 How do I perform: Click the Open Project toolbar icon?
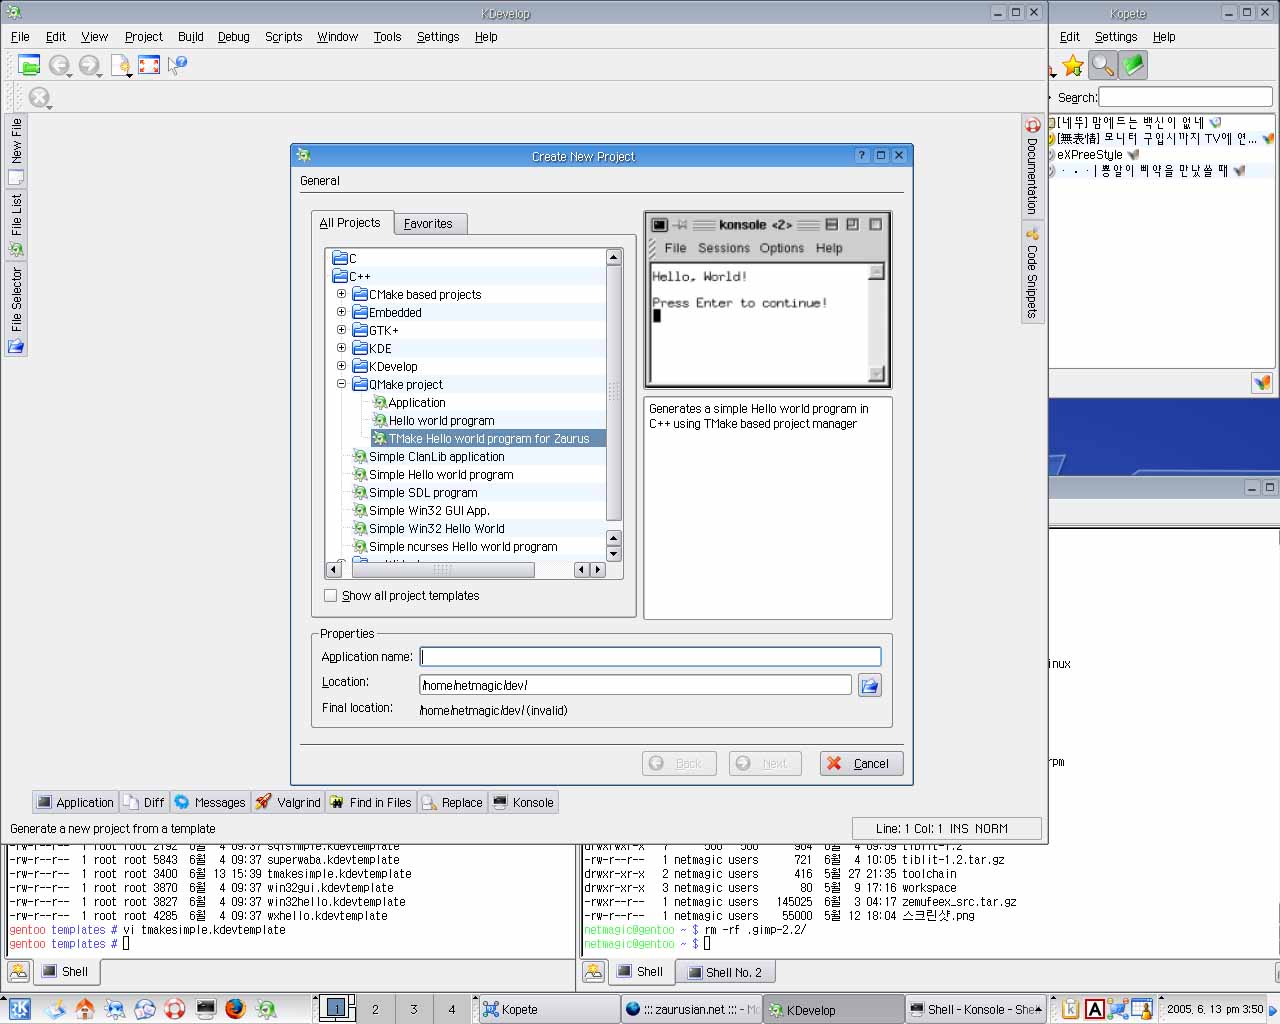pyautogui.click(x=29, y=65)
